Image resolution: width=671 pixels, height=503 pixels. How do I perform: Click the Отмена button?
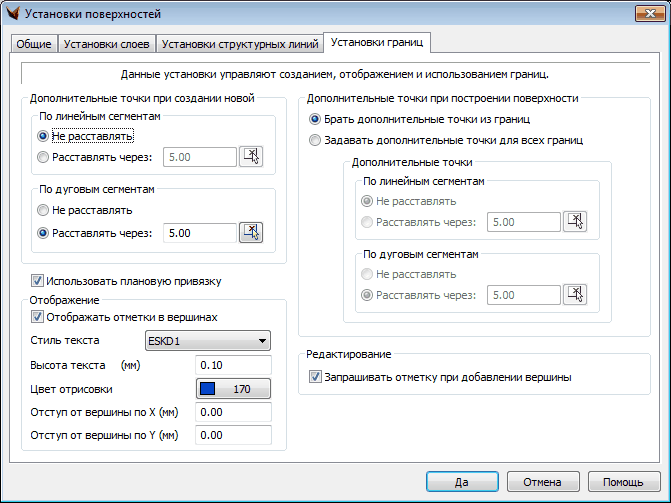coord(542,481)
